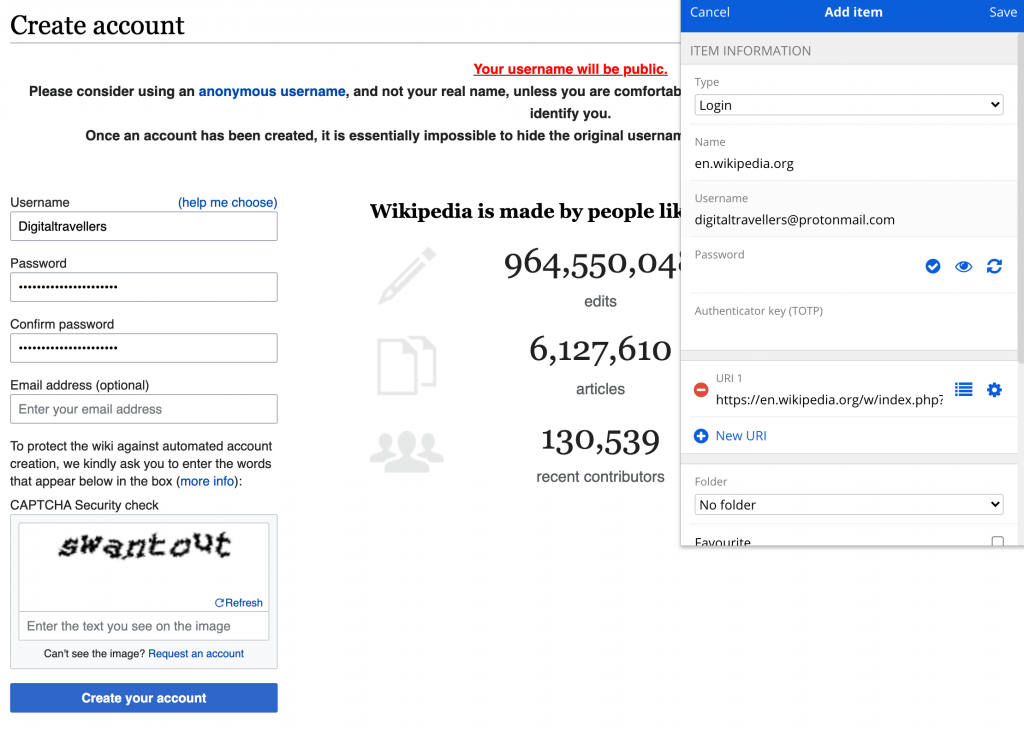Image resolution: width=1024 pixels, height=732 pixels.
Task: Click the help me choose link
Action: 227,202
